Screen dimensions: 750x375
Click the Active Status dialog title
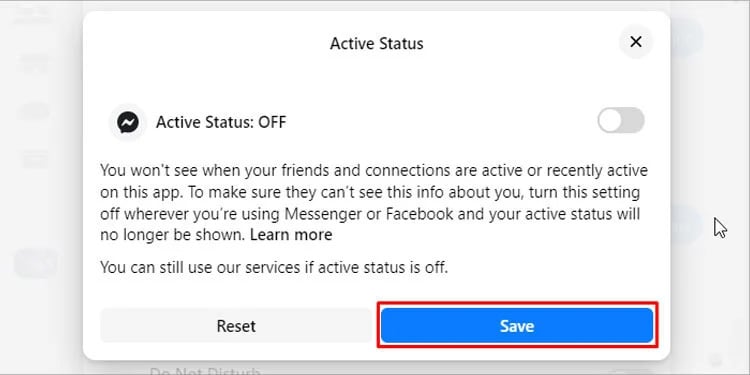point(376,44)
